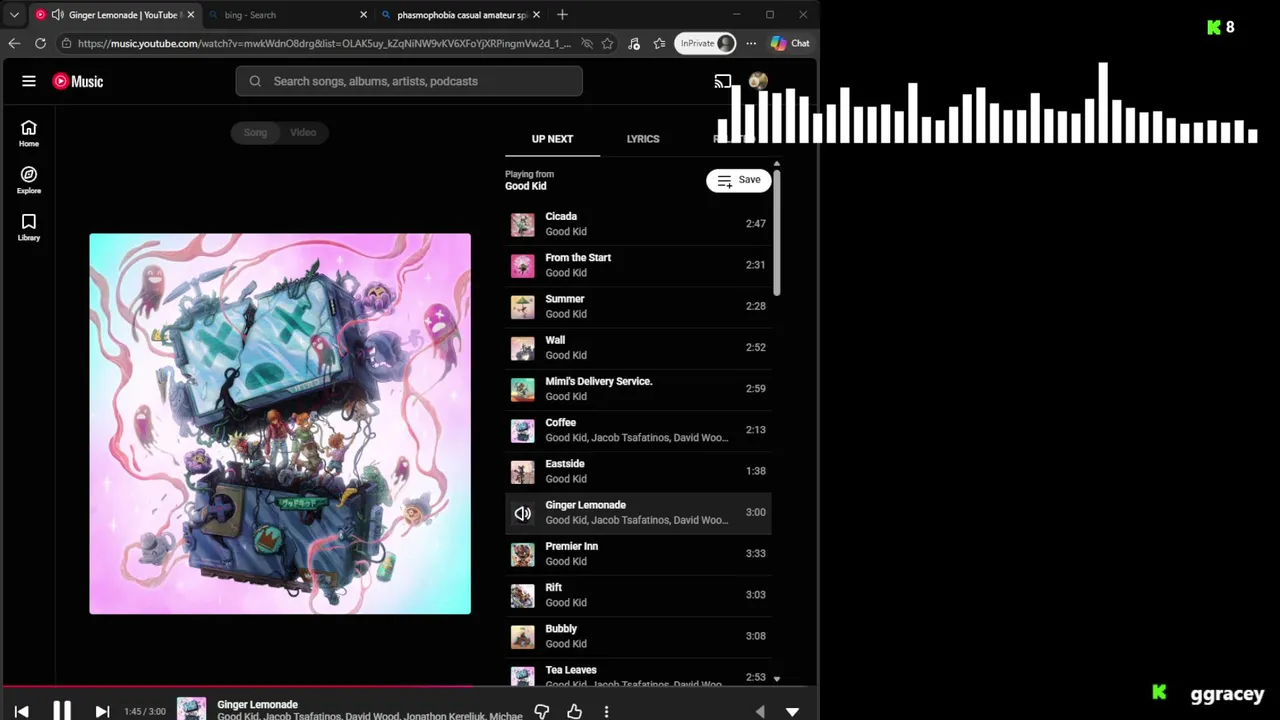Click the player bar album thumbnail
Viewport: 1280px width, 720px height.
tap(191, 709)
